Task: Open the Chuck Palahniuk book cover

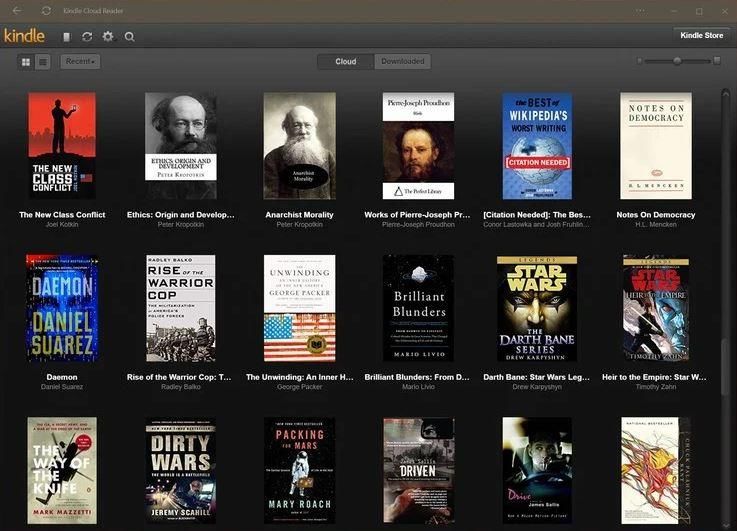Action: point(656,470)
